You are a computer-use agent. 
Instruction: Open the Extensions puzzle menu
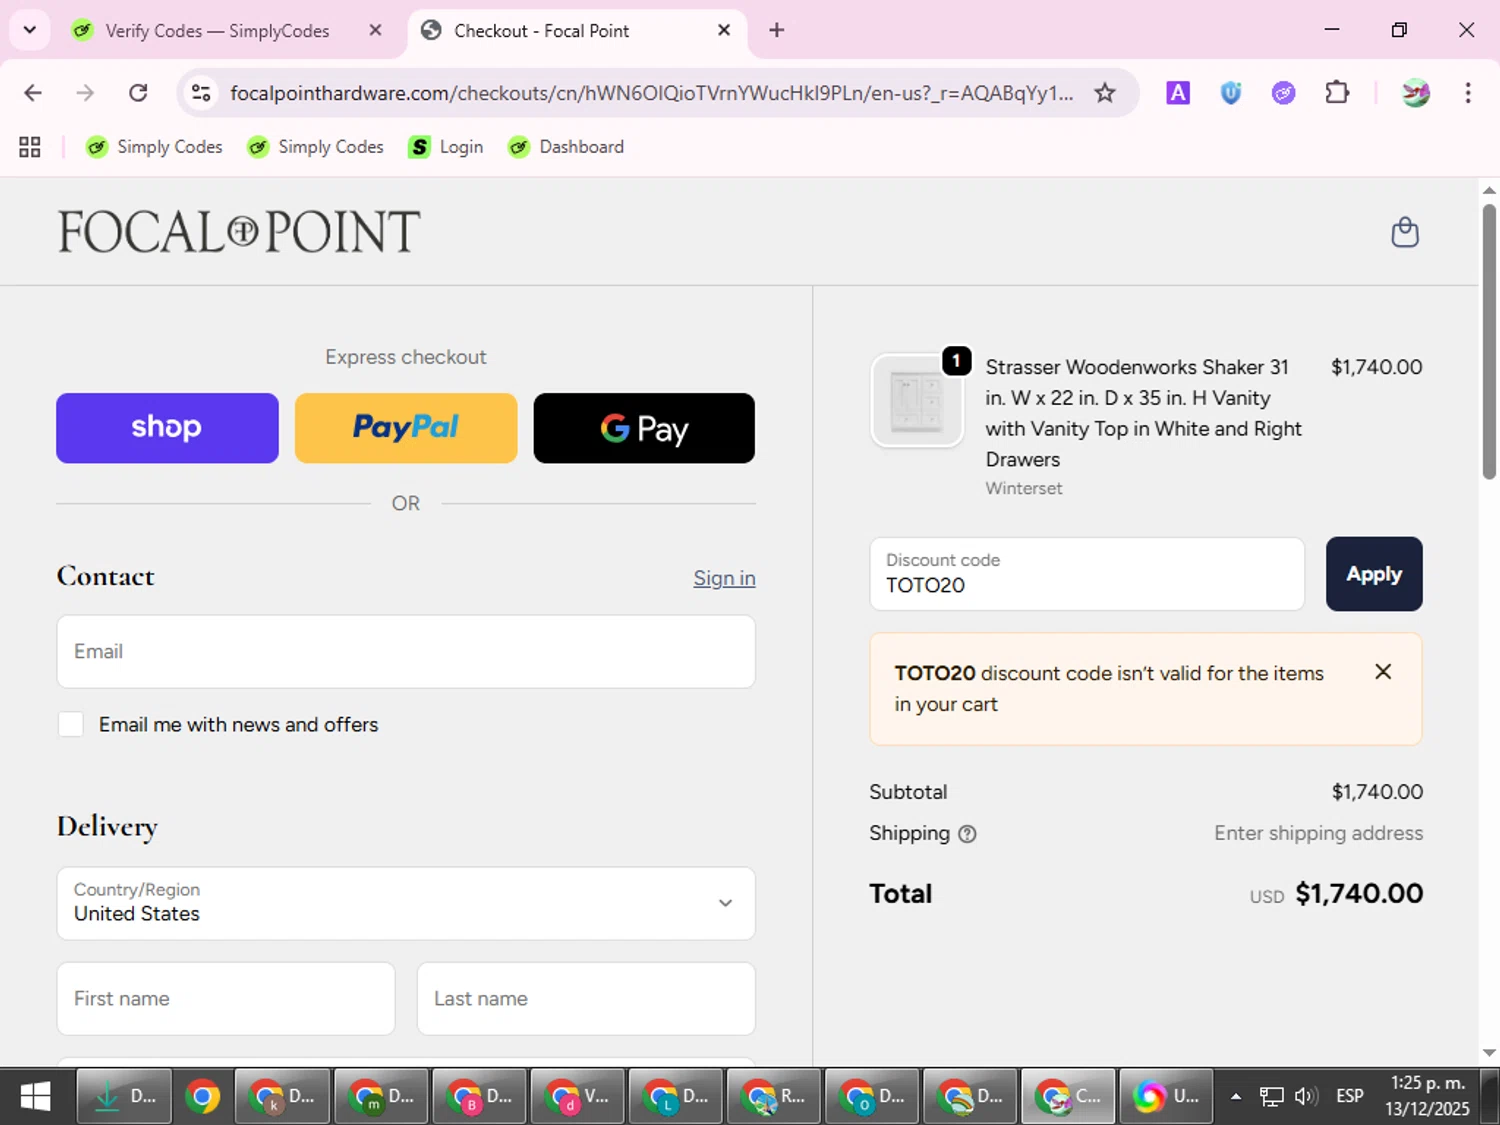pos(1337,93)
